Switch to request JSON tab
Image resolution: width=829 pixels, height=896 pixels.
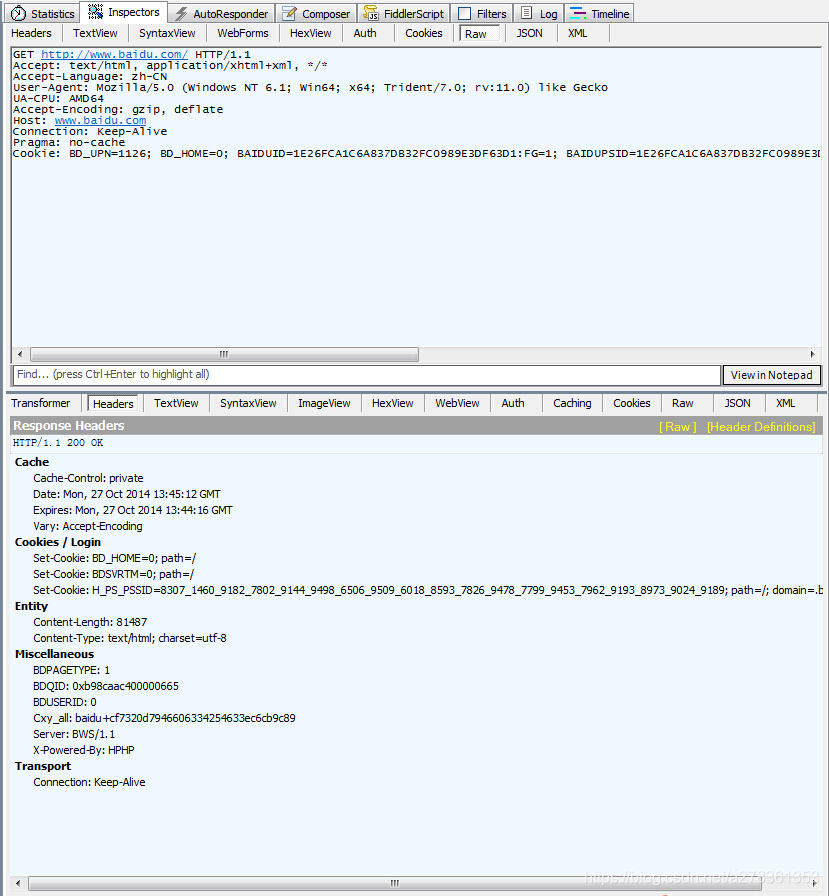[530, 33]
